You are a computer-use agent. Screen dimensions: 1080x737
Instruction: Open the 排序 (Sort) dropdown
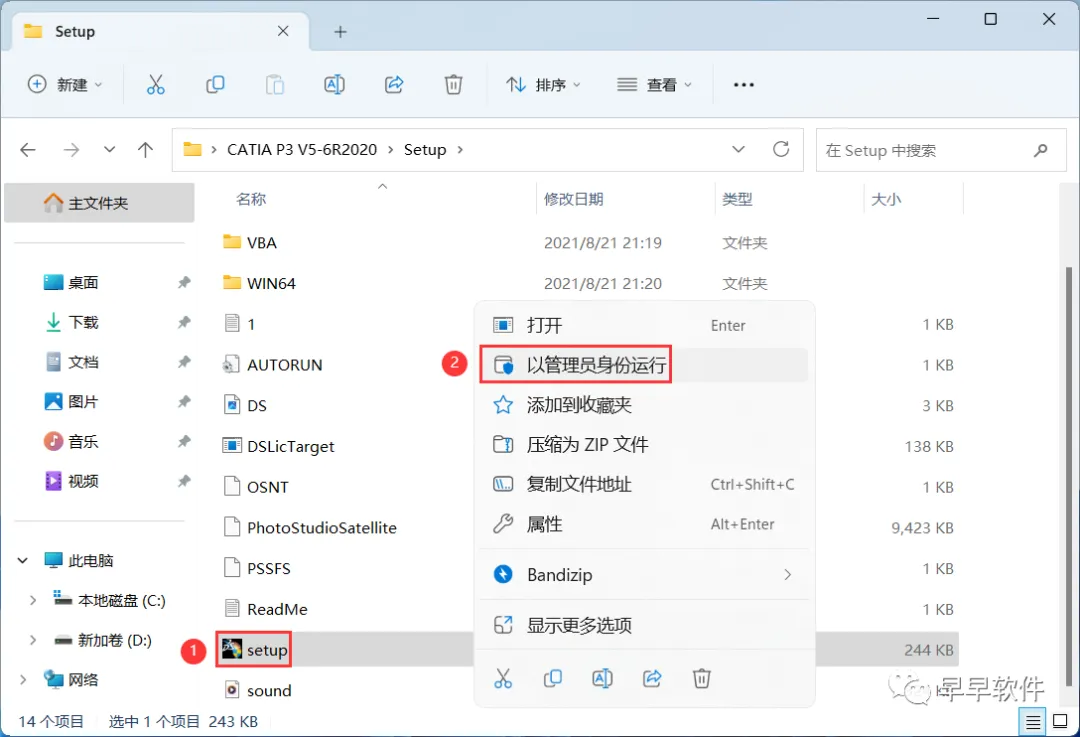coord(543,85)
